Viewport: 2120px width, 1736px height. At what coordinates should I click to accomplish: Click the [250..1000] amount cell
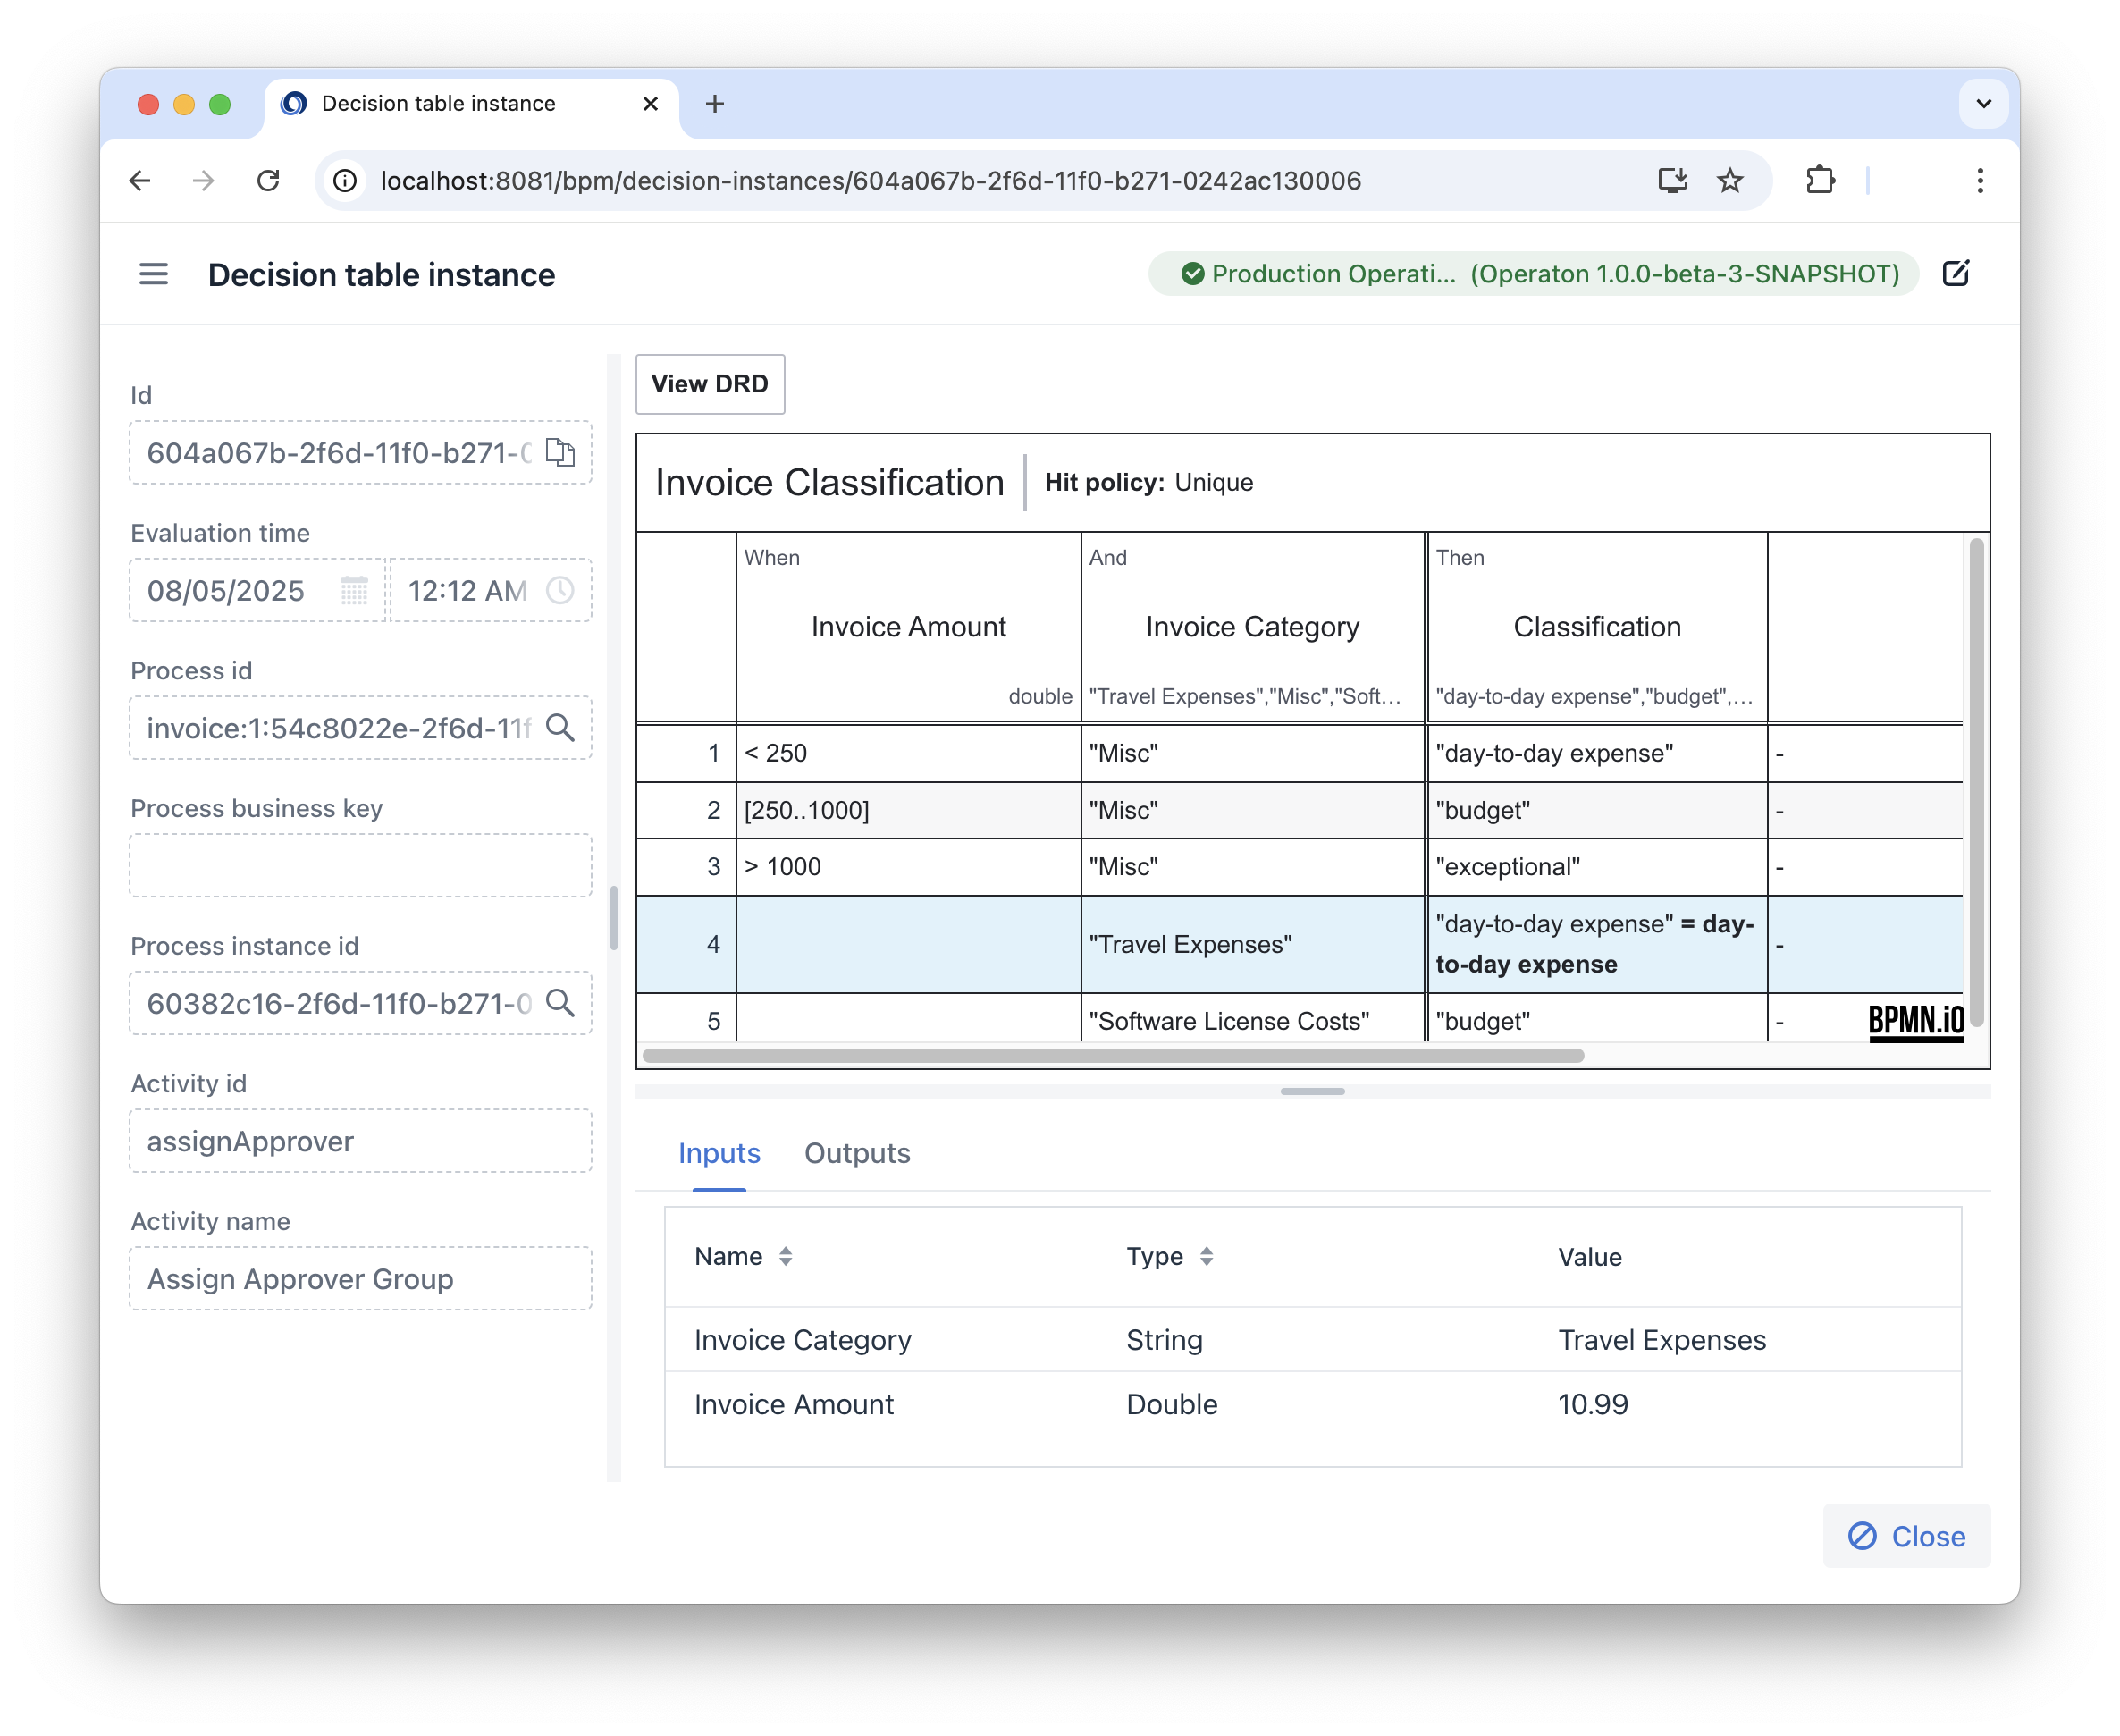[x=908, y=810]
